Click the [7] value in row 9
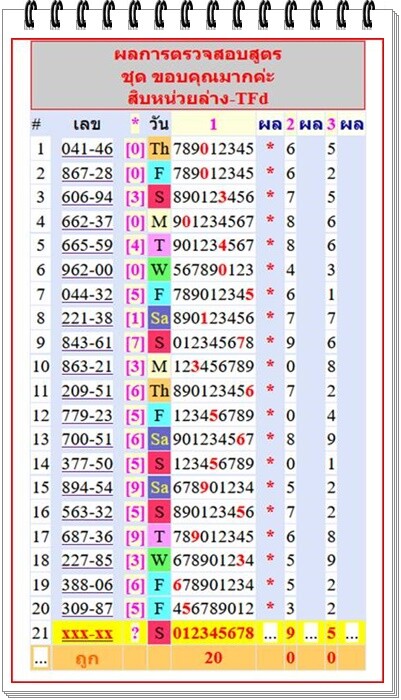Screen dimensions: 401x700 [x=135, y=342]
